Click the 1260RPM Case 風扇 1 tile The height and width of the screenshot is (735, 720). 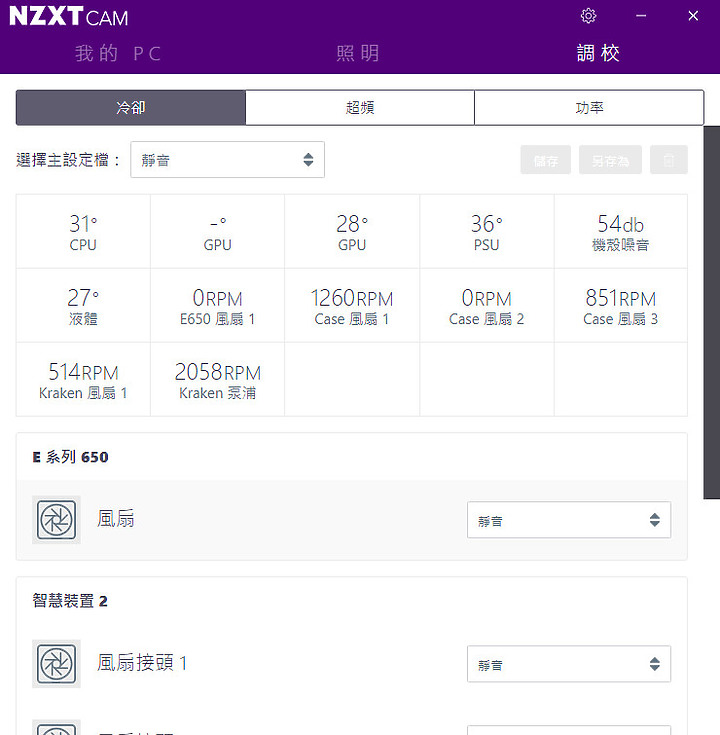pyautogui.click(x=352, y=306)
